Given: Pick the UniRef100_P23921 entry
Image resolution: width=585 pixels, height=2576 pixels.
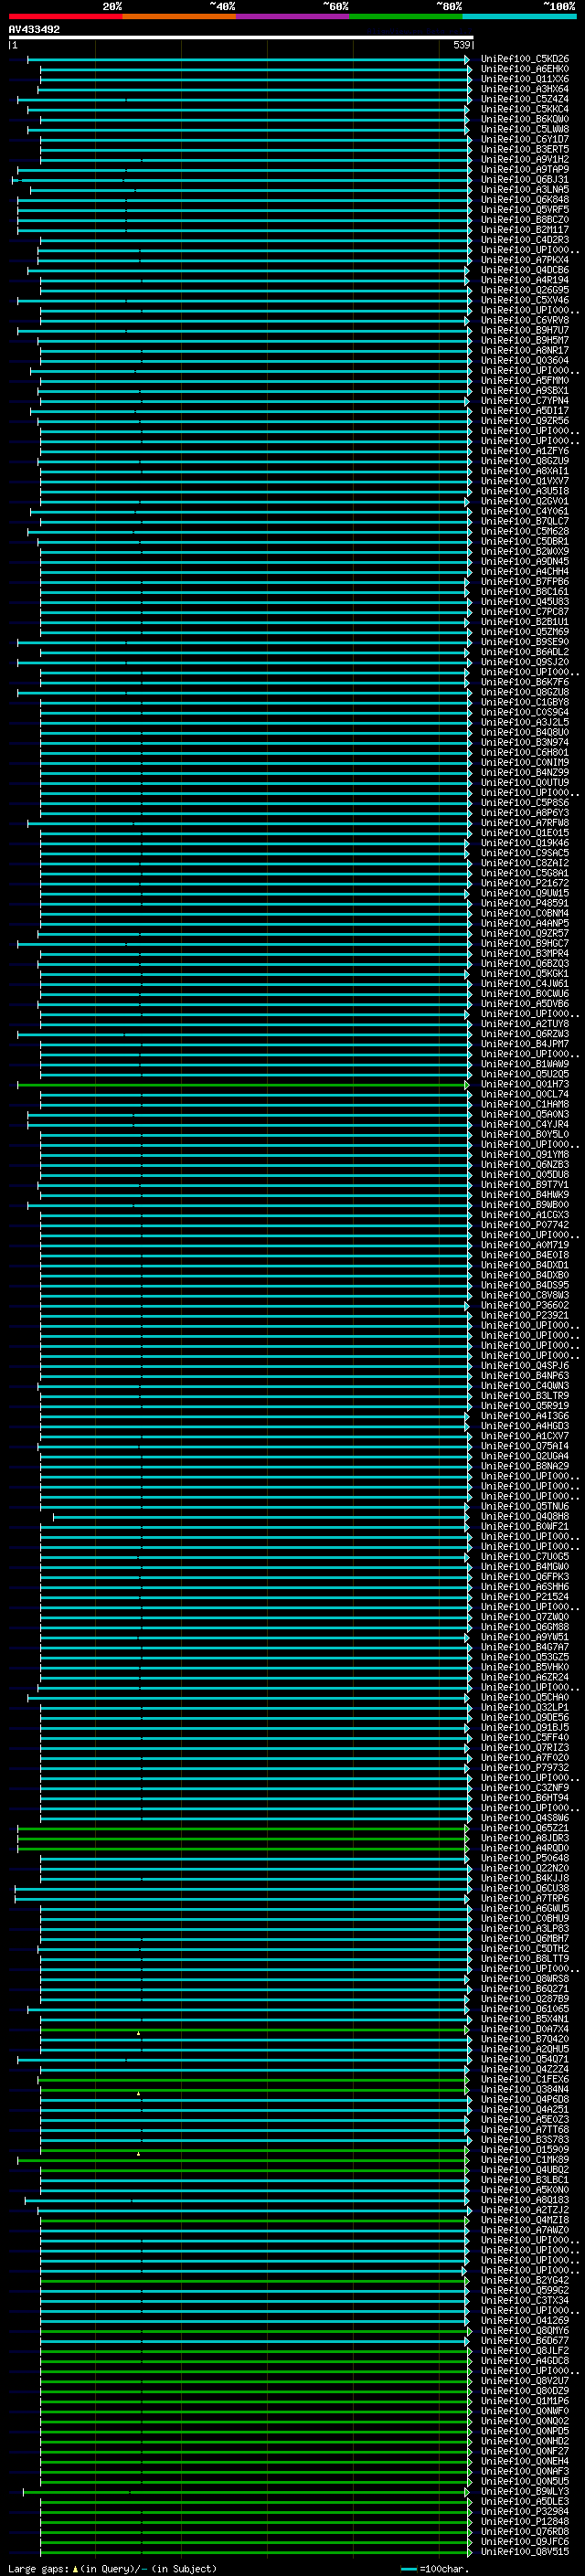Looking at the screenshot, I should click(525, 1315).
